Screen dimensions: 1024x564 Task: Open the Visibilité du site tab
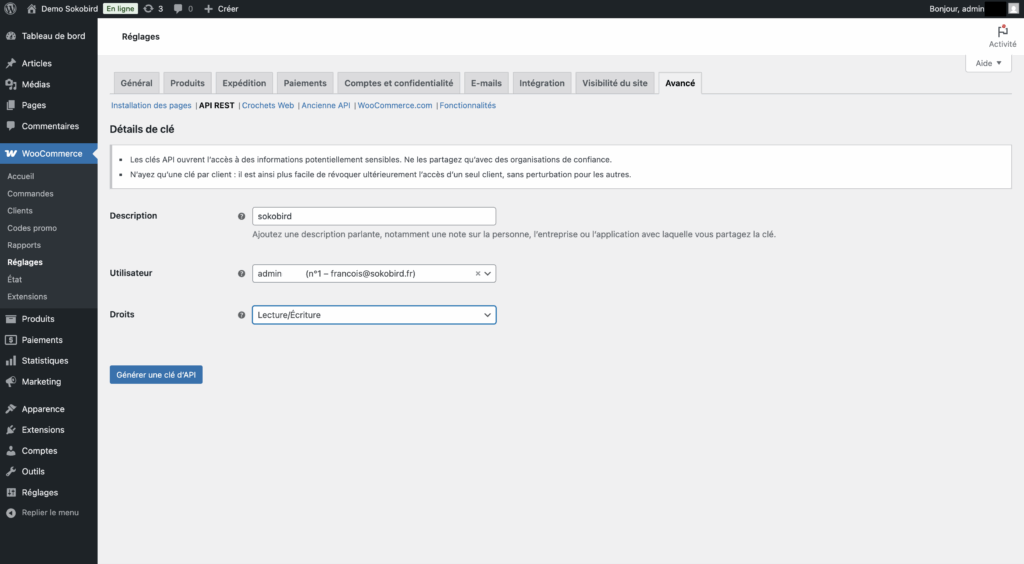click(615, 83)
